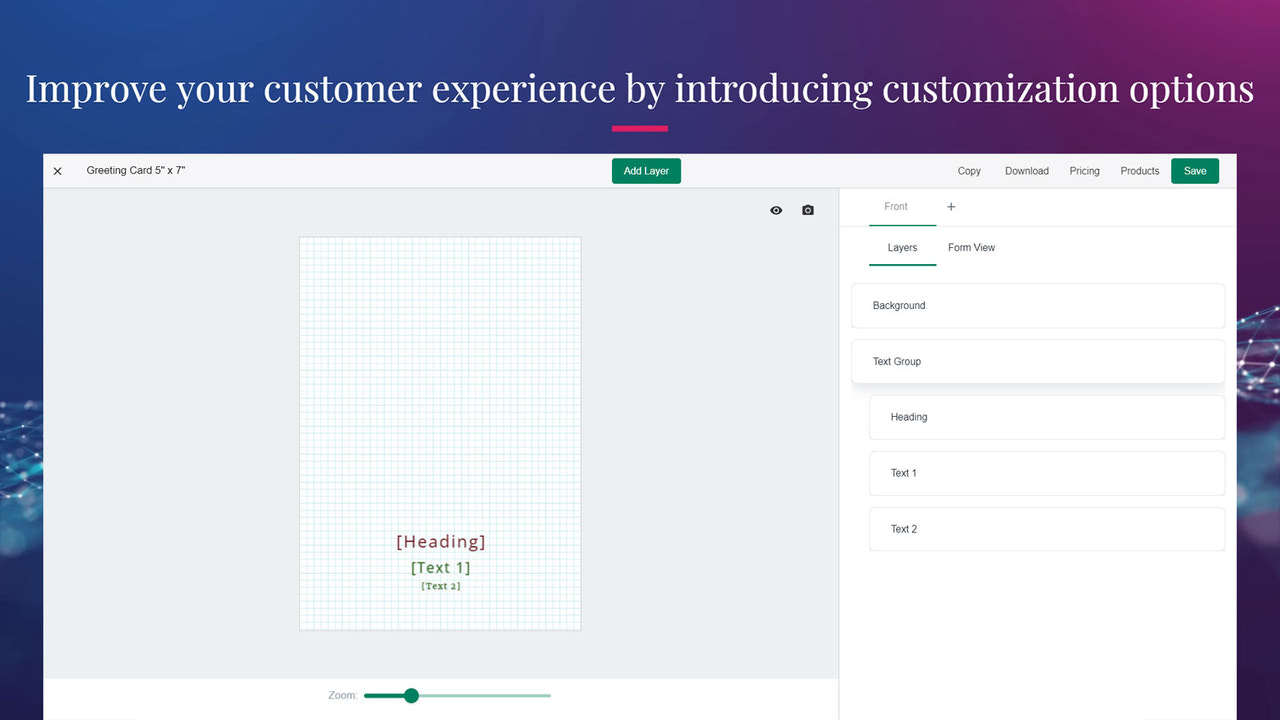Image resolution: width=1280 pixels, height=720 pixels.
Task: Expand the Background layer entry
Action: point(1037,305)
